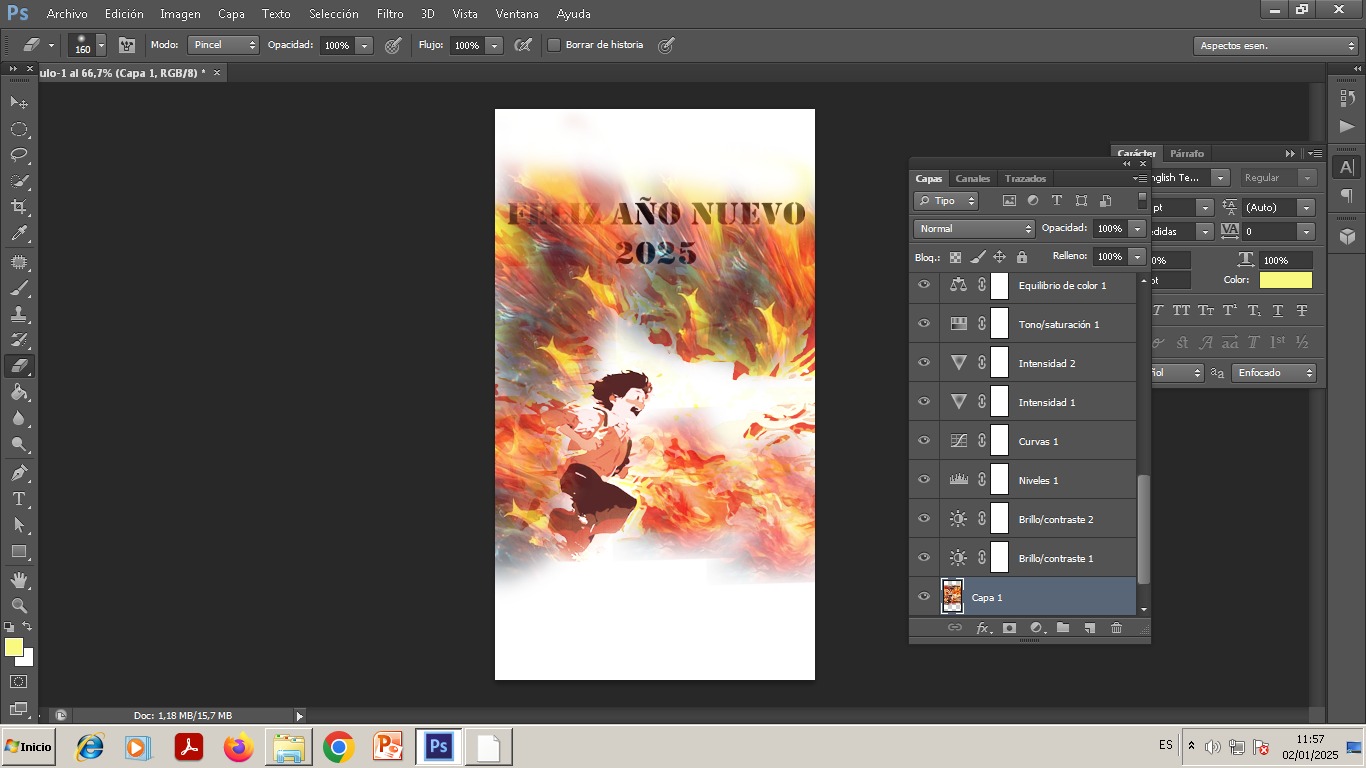The width and height of the screenshot is (1366, 768).
Task: Open the Selección menu
Action: 333,14
